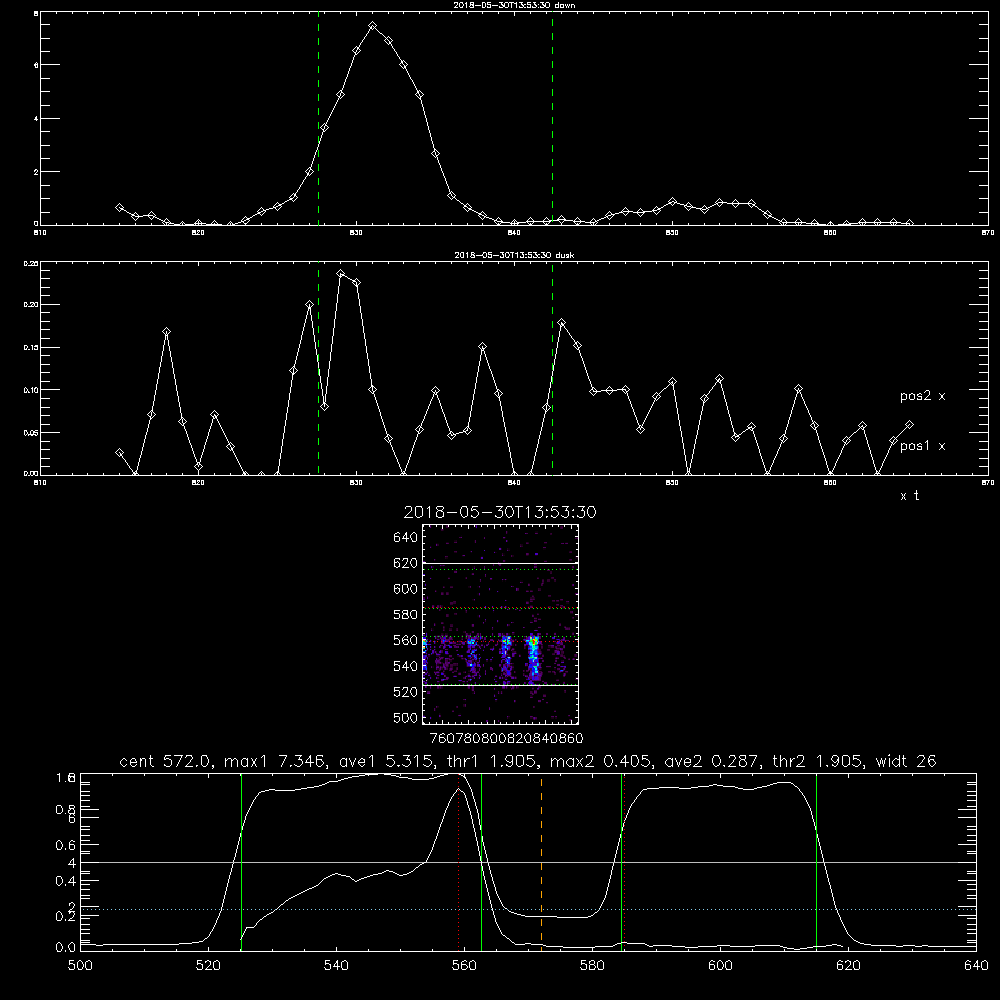Click the dusk plot y-axis label '0.10'
This screenshot has width=1000, height=1000.
(31, 390)
